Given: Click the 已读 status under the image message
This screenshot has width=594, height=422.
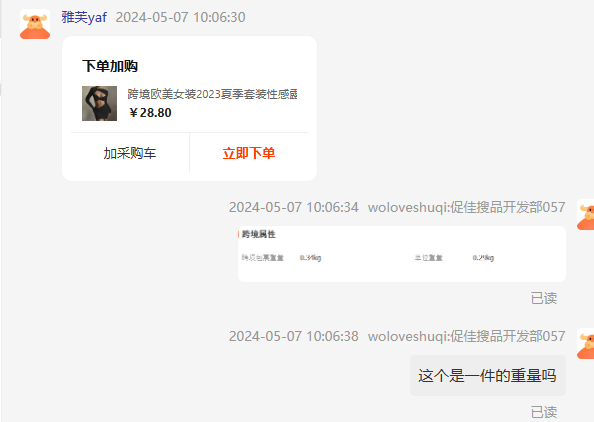Looking at the screenshot, I should [544, 298].
